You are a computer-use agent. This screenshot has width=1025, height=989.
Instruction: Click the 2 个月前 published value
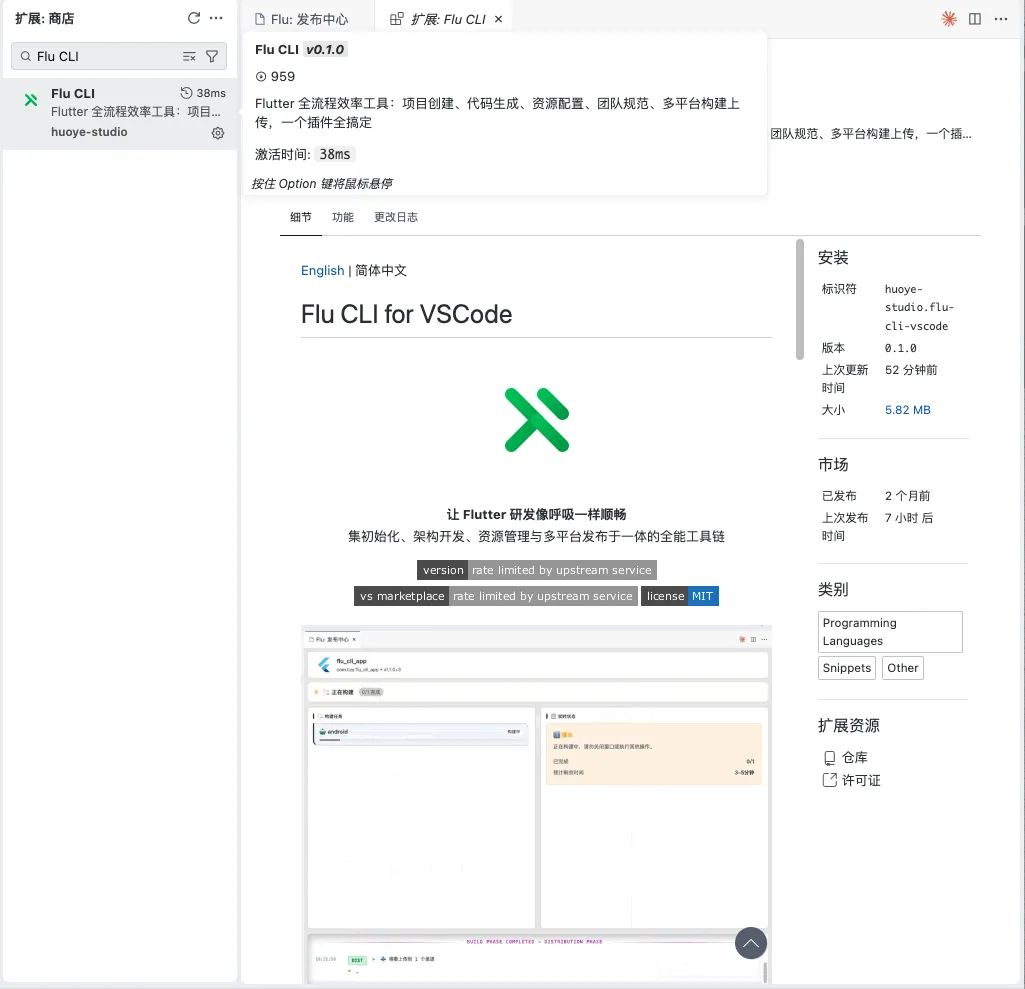pos(907,496)
